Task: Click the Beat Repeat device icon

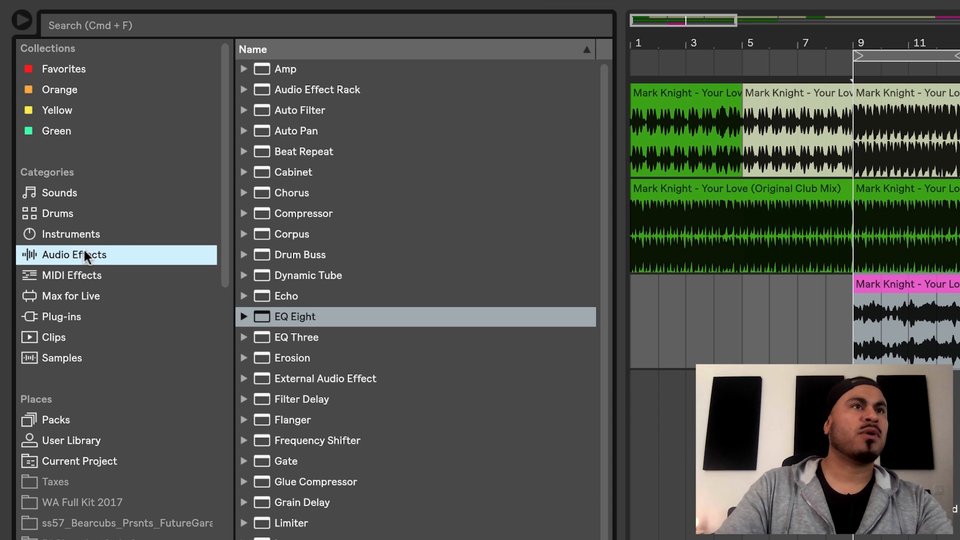Action: point(261,152)
